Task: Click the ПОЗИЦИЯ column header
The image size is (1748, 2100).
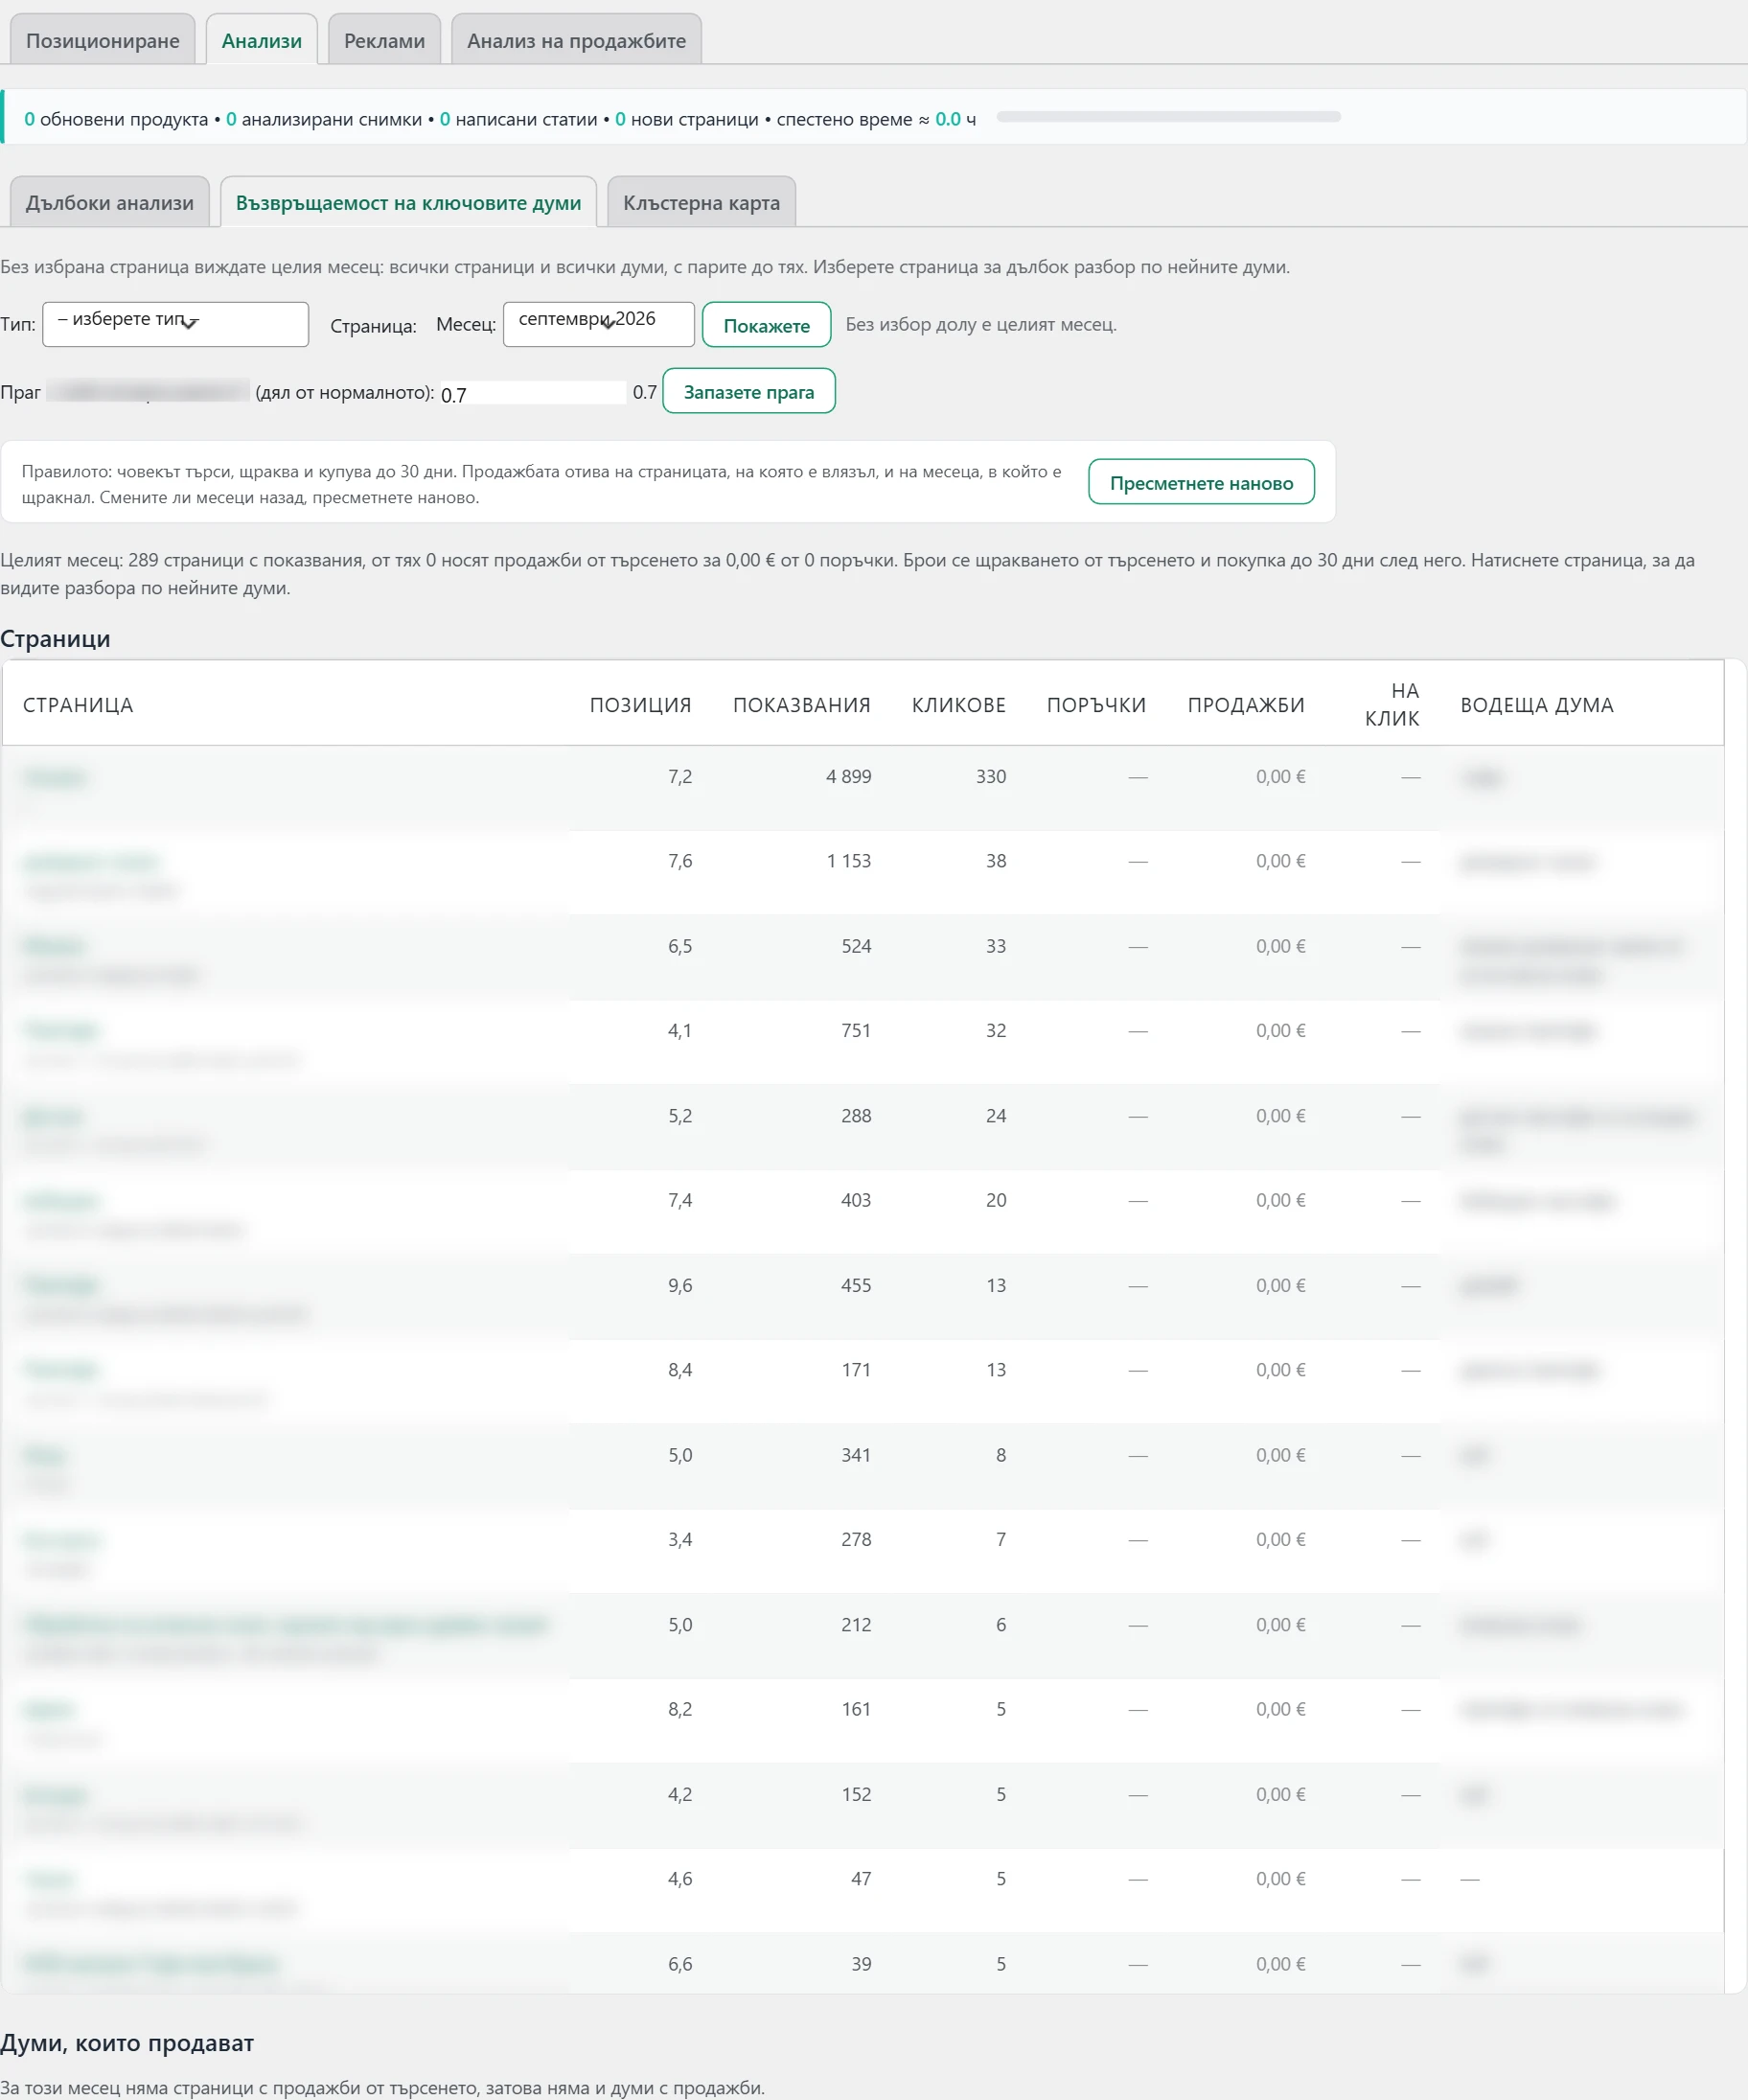Action: click(640, 704)
